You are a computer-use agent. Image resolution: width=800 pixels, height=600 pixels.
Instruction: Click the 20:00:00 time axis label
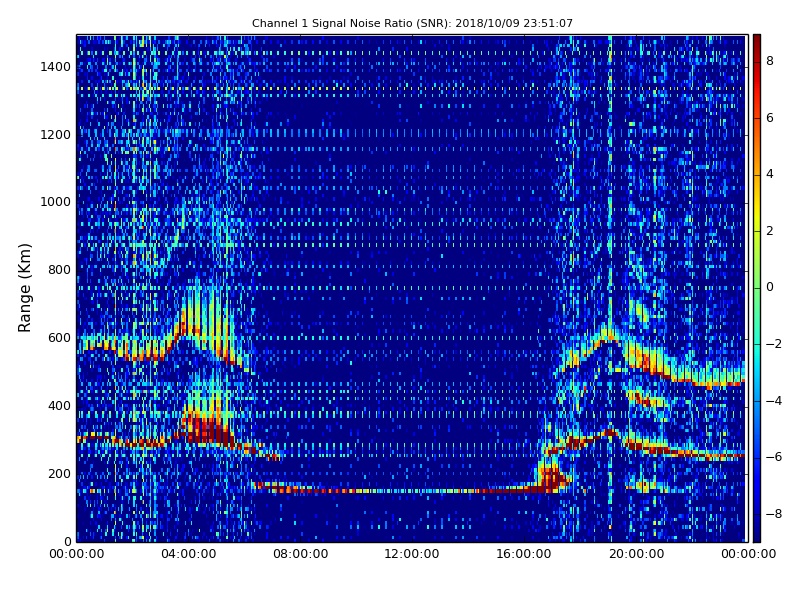point(636,554)
